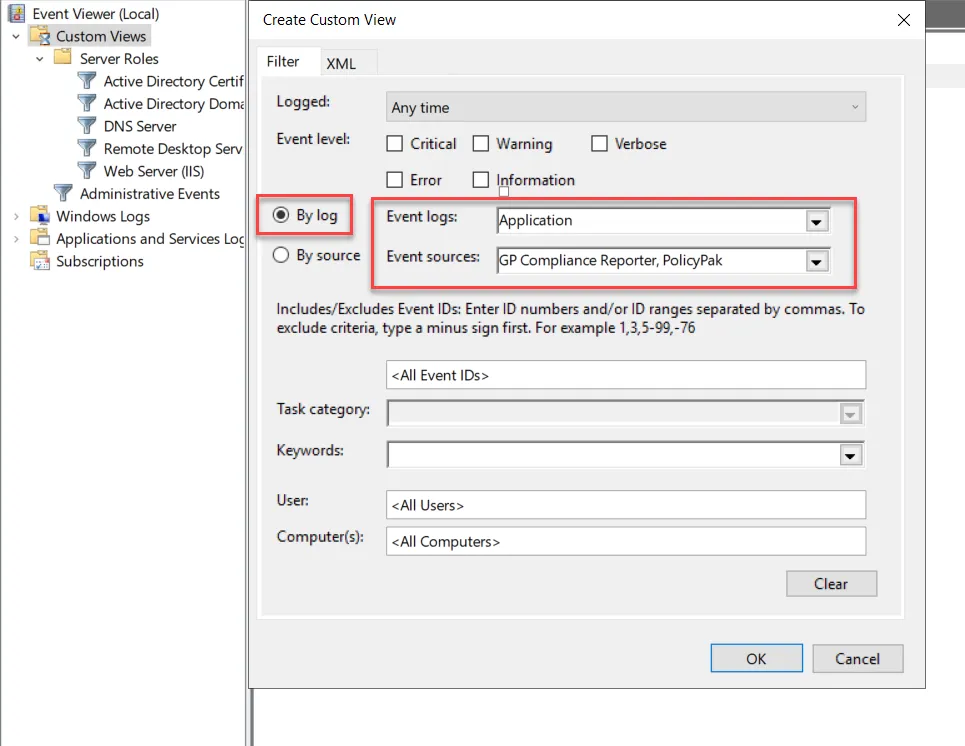965x746 pixels.
Task: Select the Administrative Events view icon
Action: coord(62,193)
